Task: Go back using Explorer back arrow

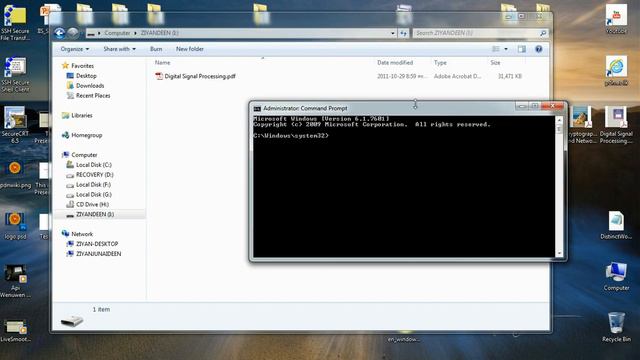Action: tap(59, 33)
